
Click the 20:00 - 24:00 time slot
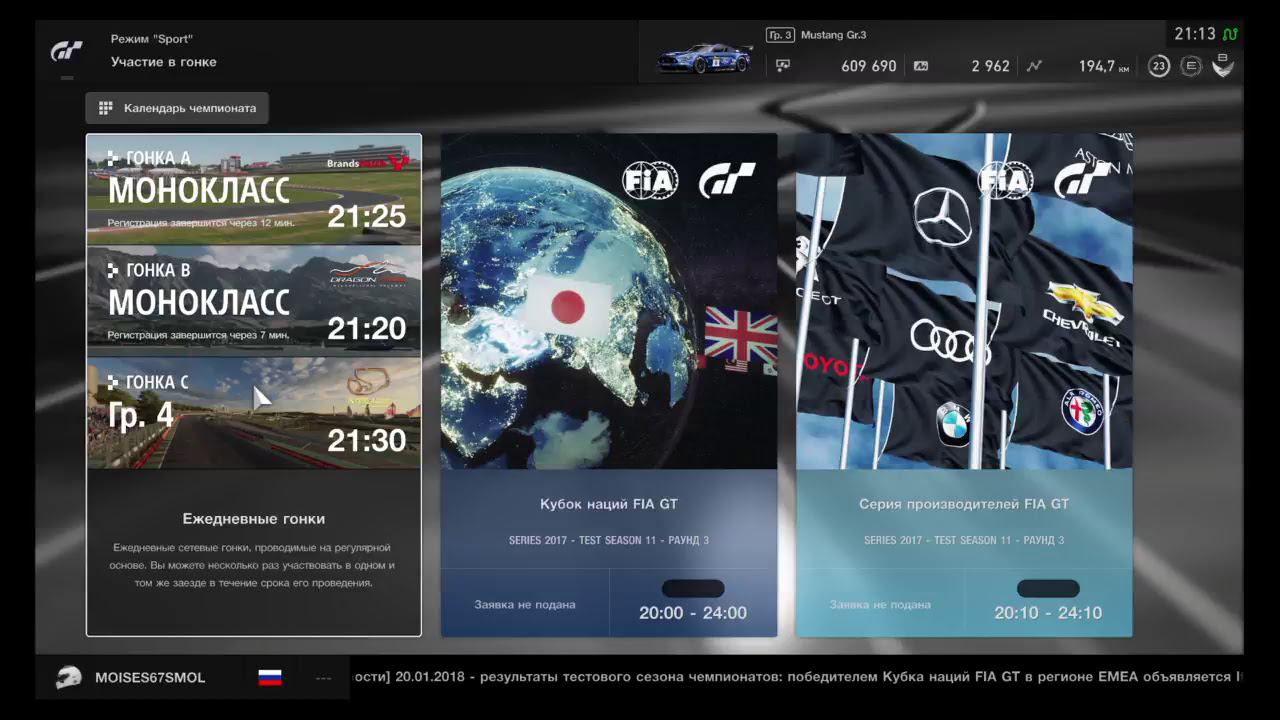[x=693, y=613]
